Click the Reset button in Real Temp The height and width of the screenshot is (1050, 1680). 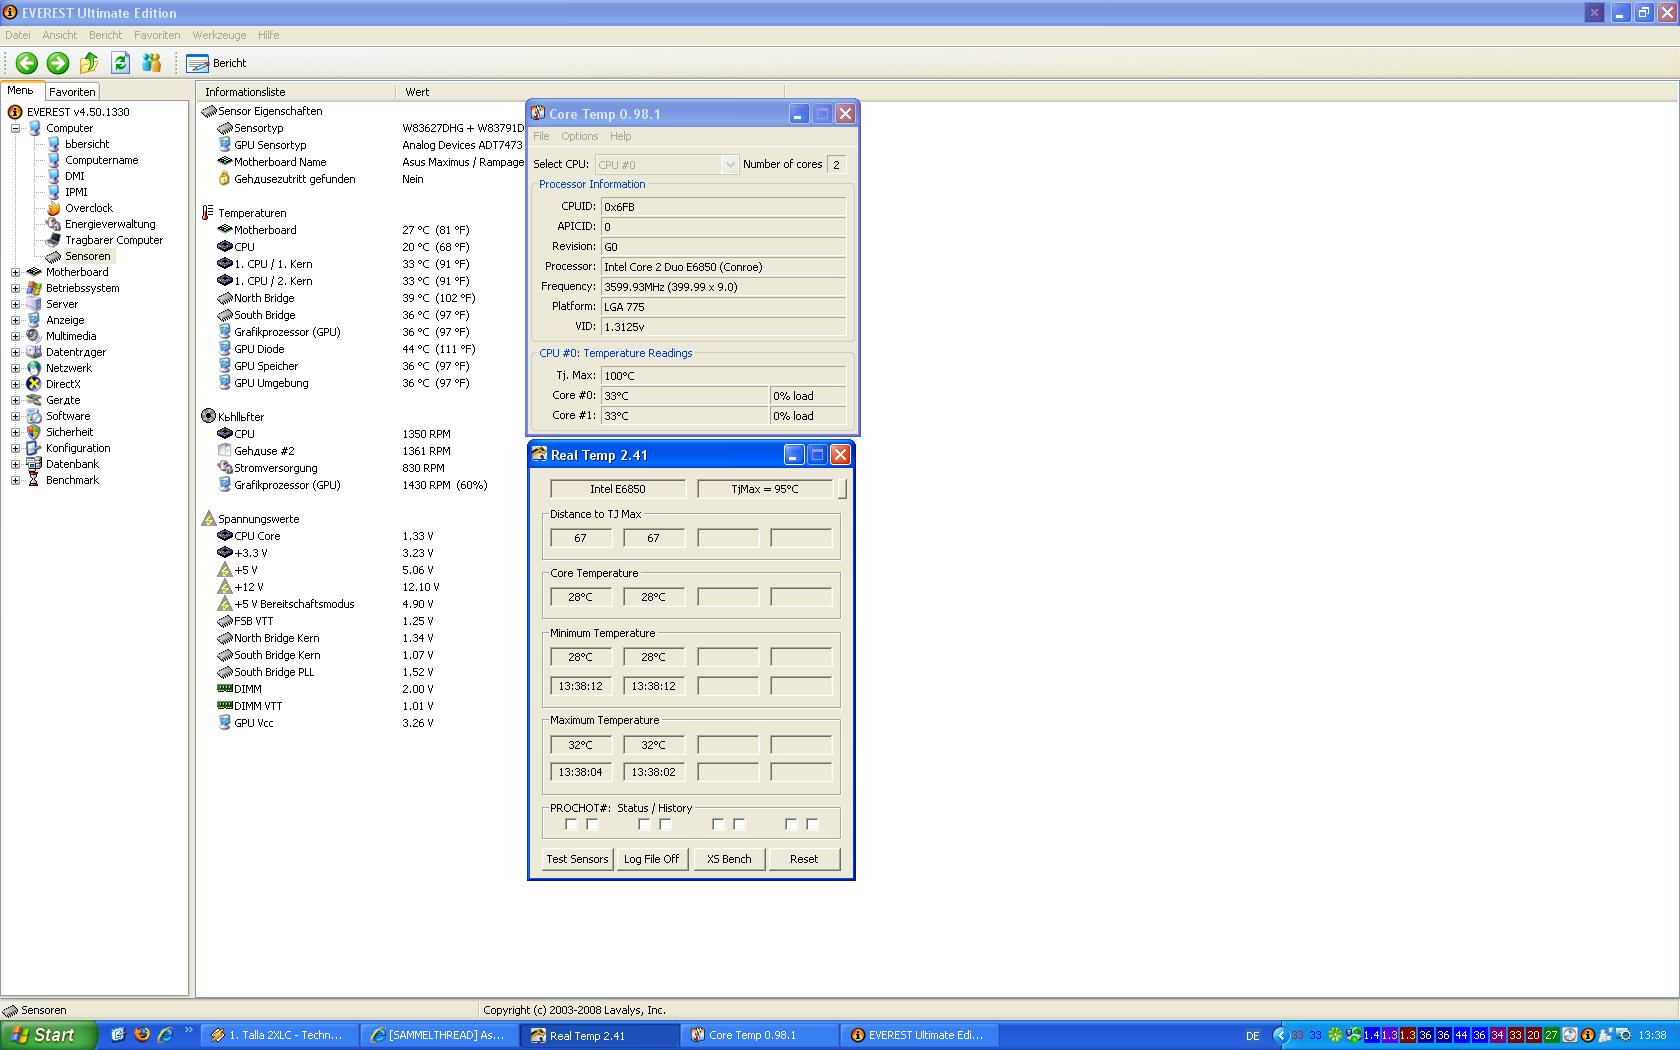pyautogui.click(x=804, y=859)
